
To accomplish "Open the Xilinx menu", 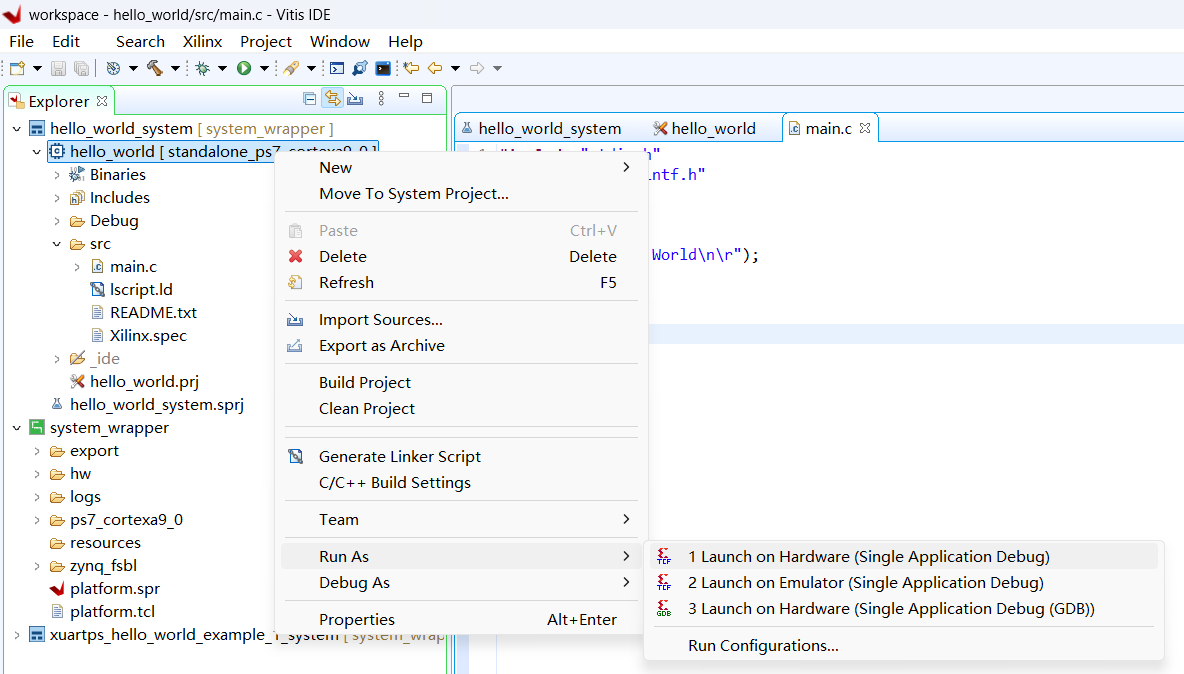I will pos(202,42).
